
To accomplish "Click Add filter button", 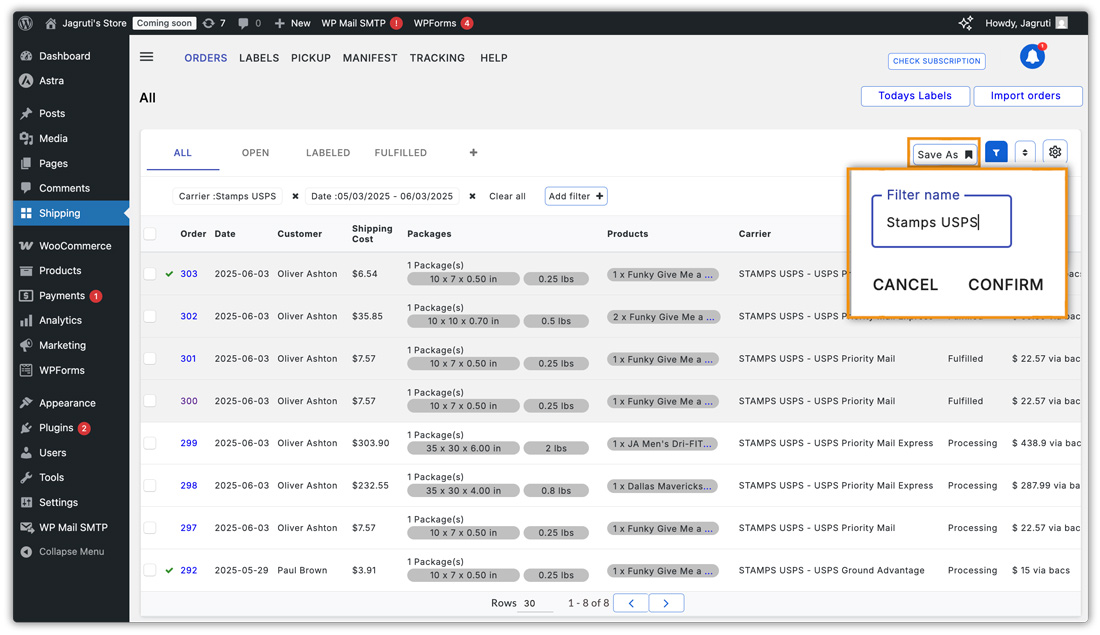I will click(x=576, y=196).
